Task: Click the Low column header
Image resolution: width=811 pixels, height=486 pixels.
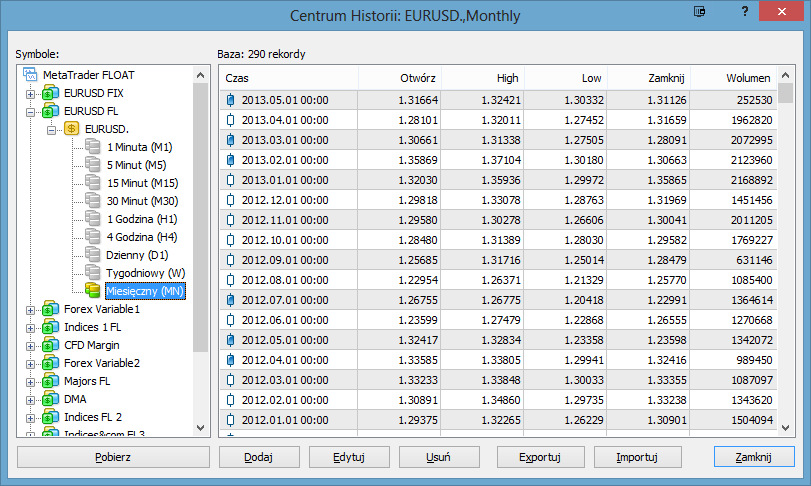Action: click(565, 78)
